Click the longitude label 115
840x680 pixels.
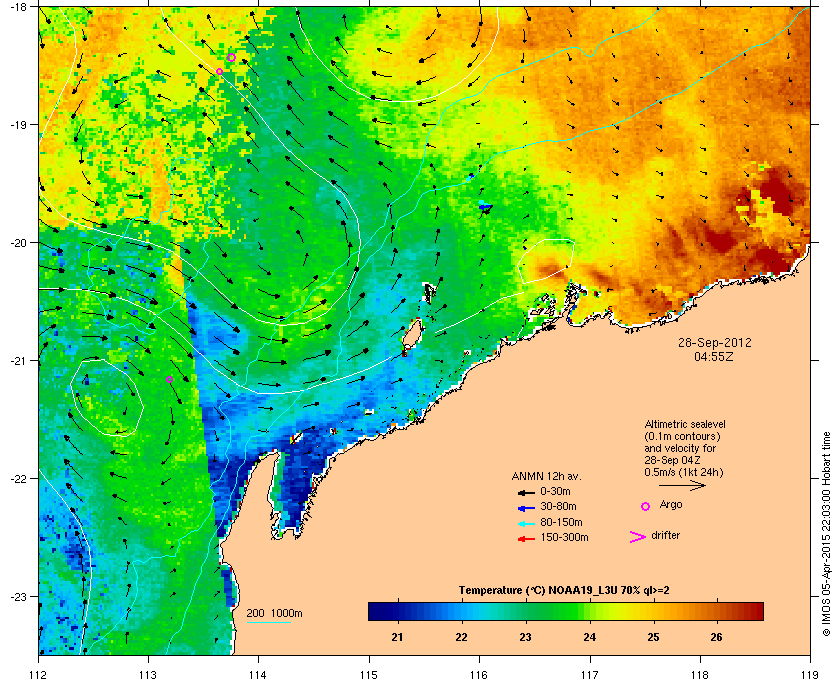369,674
